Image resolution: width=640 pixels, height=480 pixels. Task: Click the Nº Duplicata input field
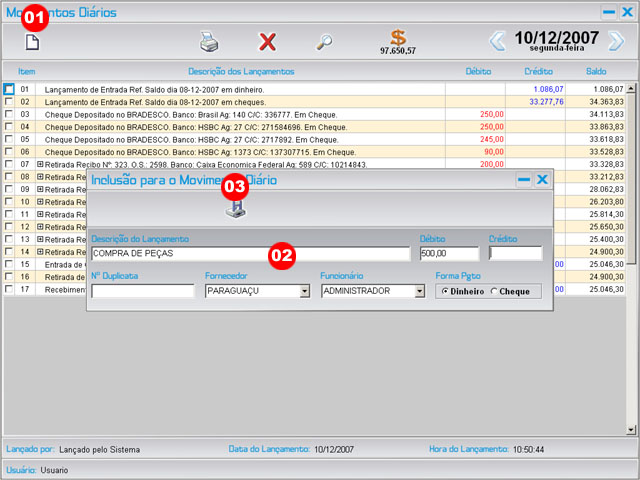tap(142, 291)
